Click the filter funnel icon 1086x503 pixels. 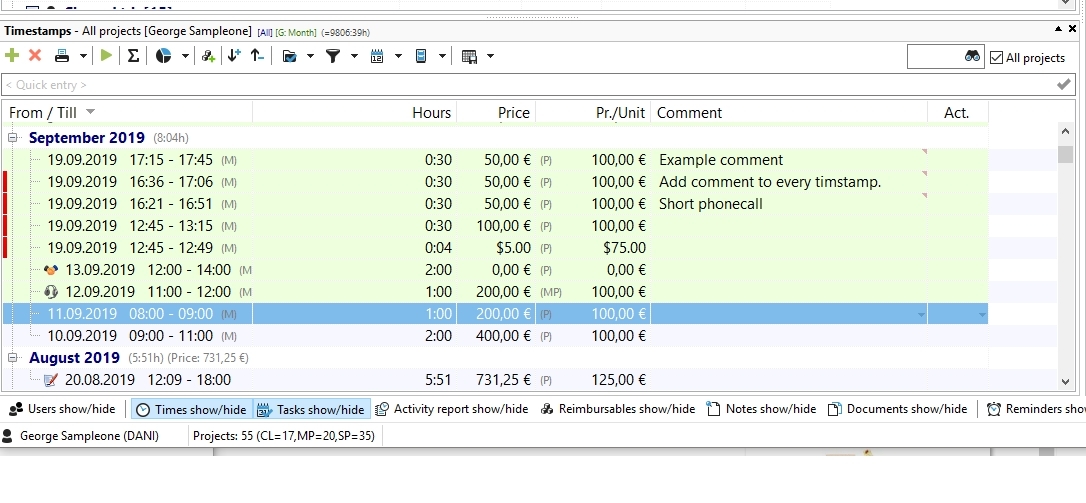coord(333,56)
